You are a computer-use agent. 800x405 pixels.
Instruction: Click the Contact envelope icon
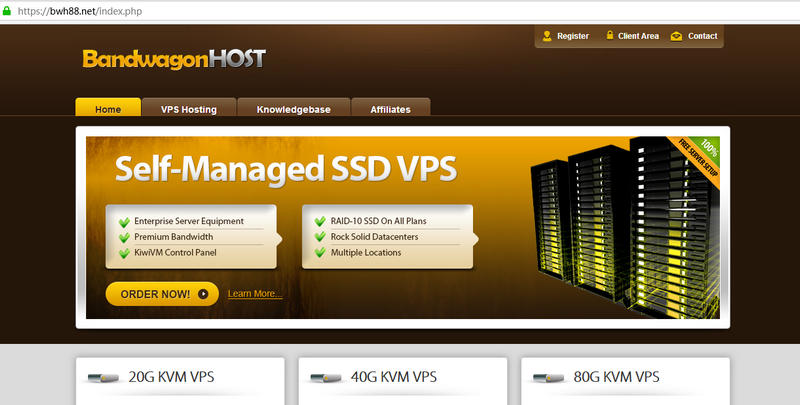(x=677, y=35)
